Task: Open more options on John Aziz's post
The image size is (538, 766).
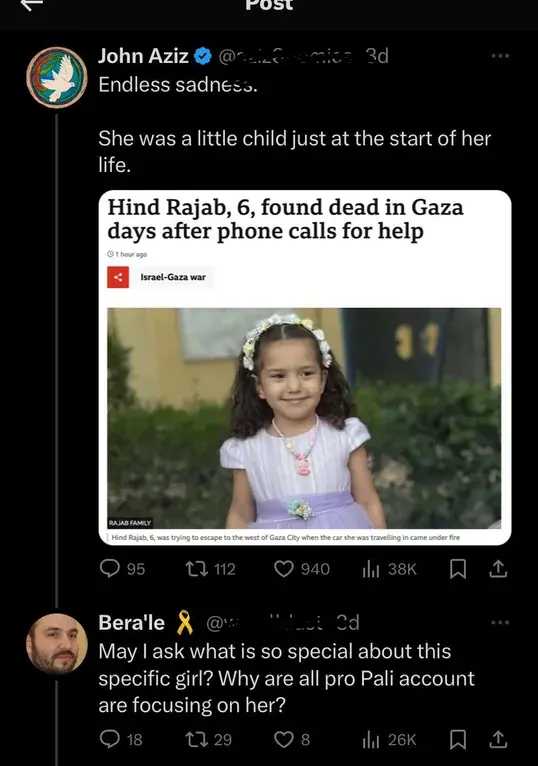Action: 500,56
